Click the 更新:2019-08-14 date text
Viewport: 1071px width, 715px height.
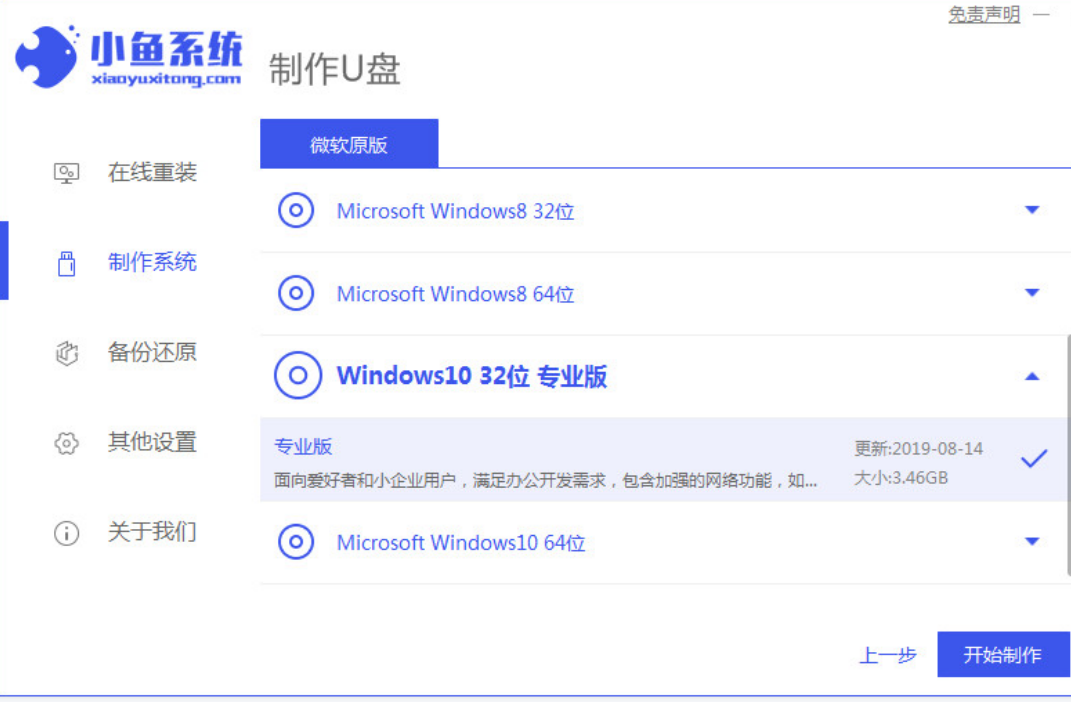pyautogui.click(x=919, y=449)
